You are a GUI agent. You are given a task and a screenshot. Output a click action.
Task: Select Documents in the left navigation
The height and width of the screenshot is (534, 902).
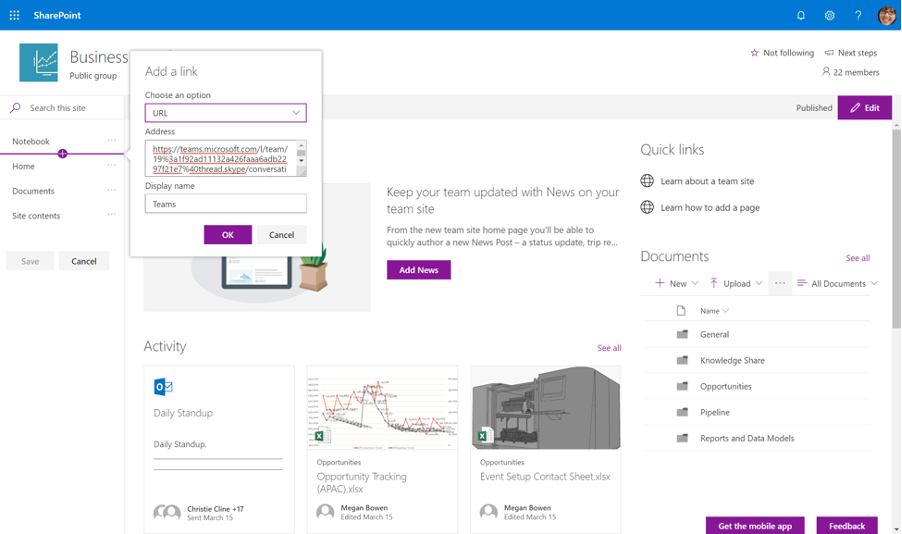33,190
